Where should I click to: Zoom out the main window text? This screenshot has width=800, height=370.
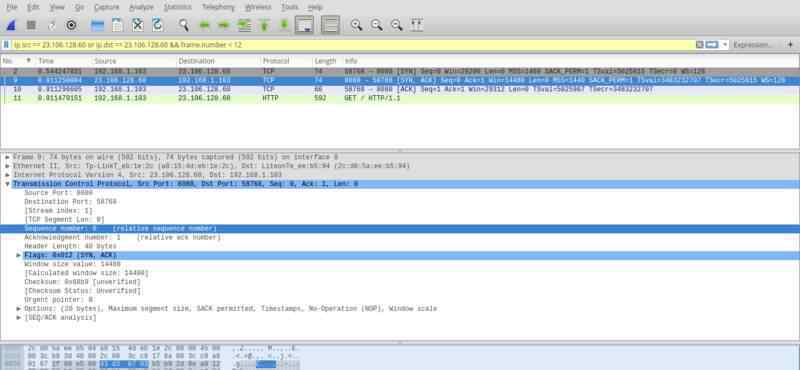[x=377, y=25]
